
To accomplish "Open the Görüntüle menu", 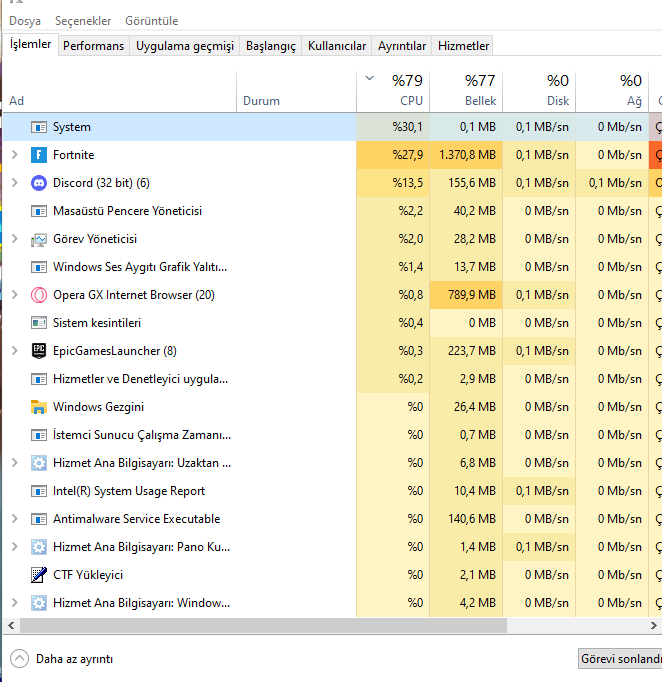I will coord(151,21).
